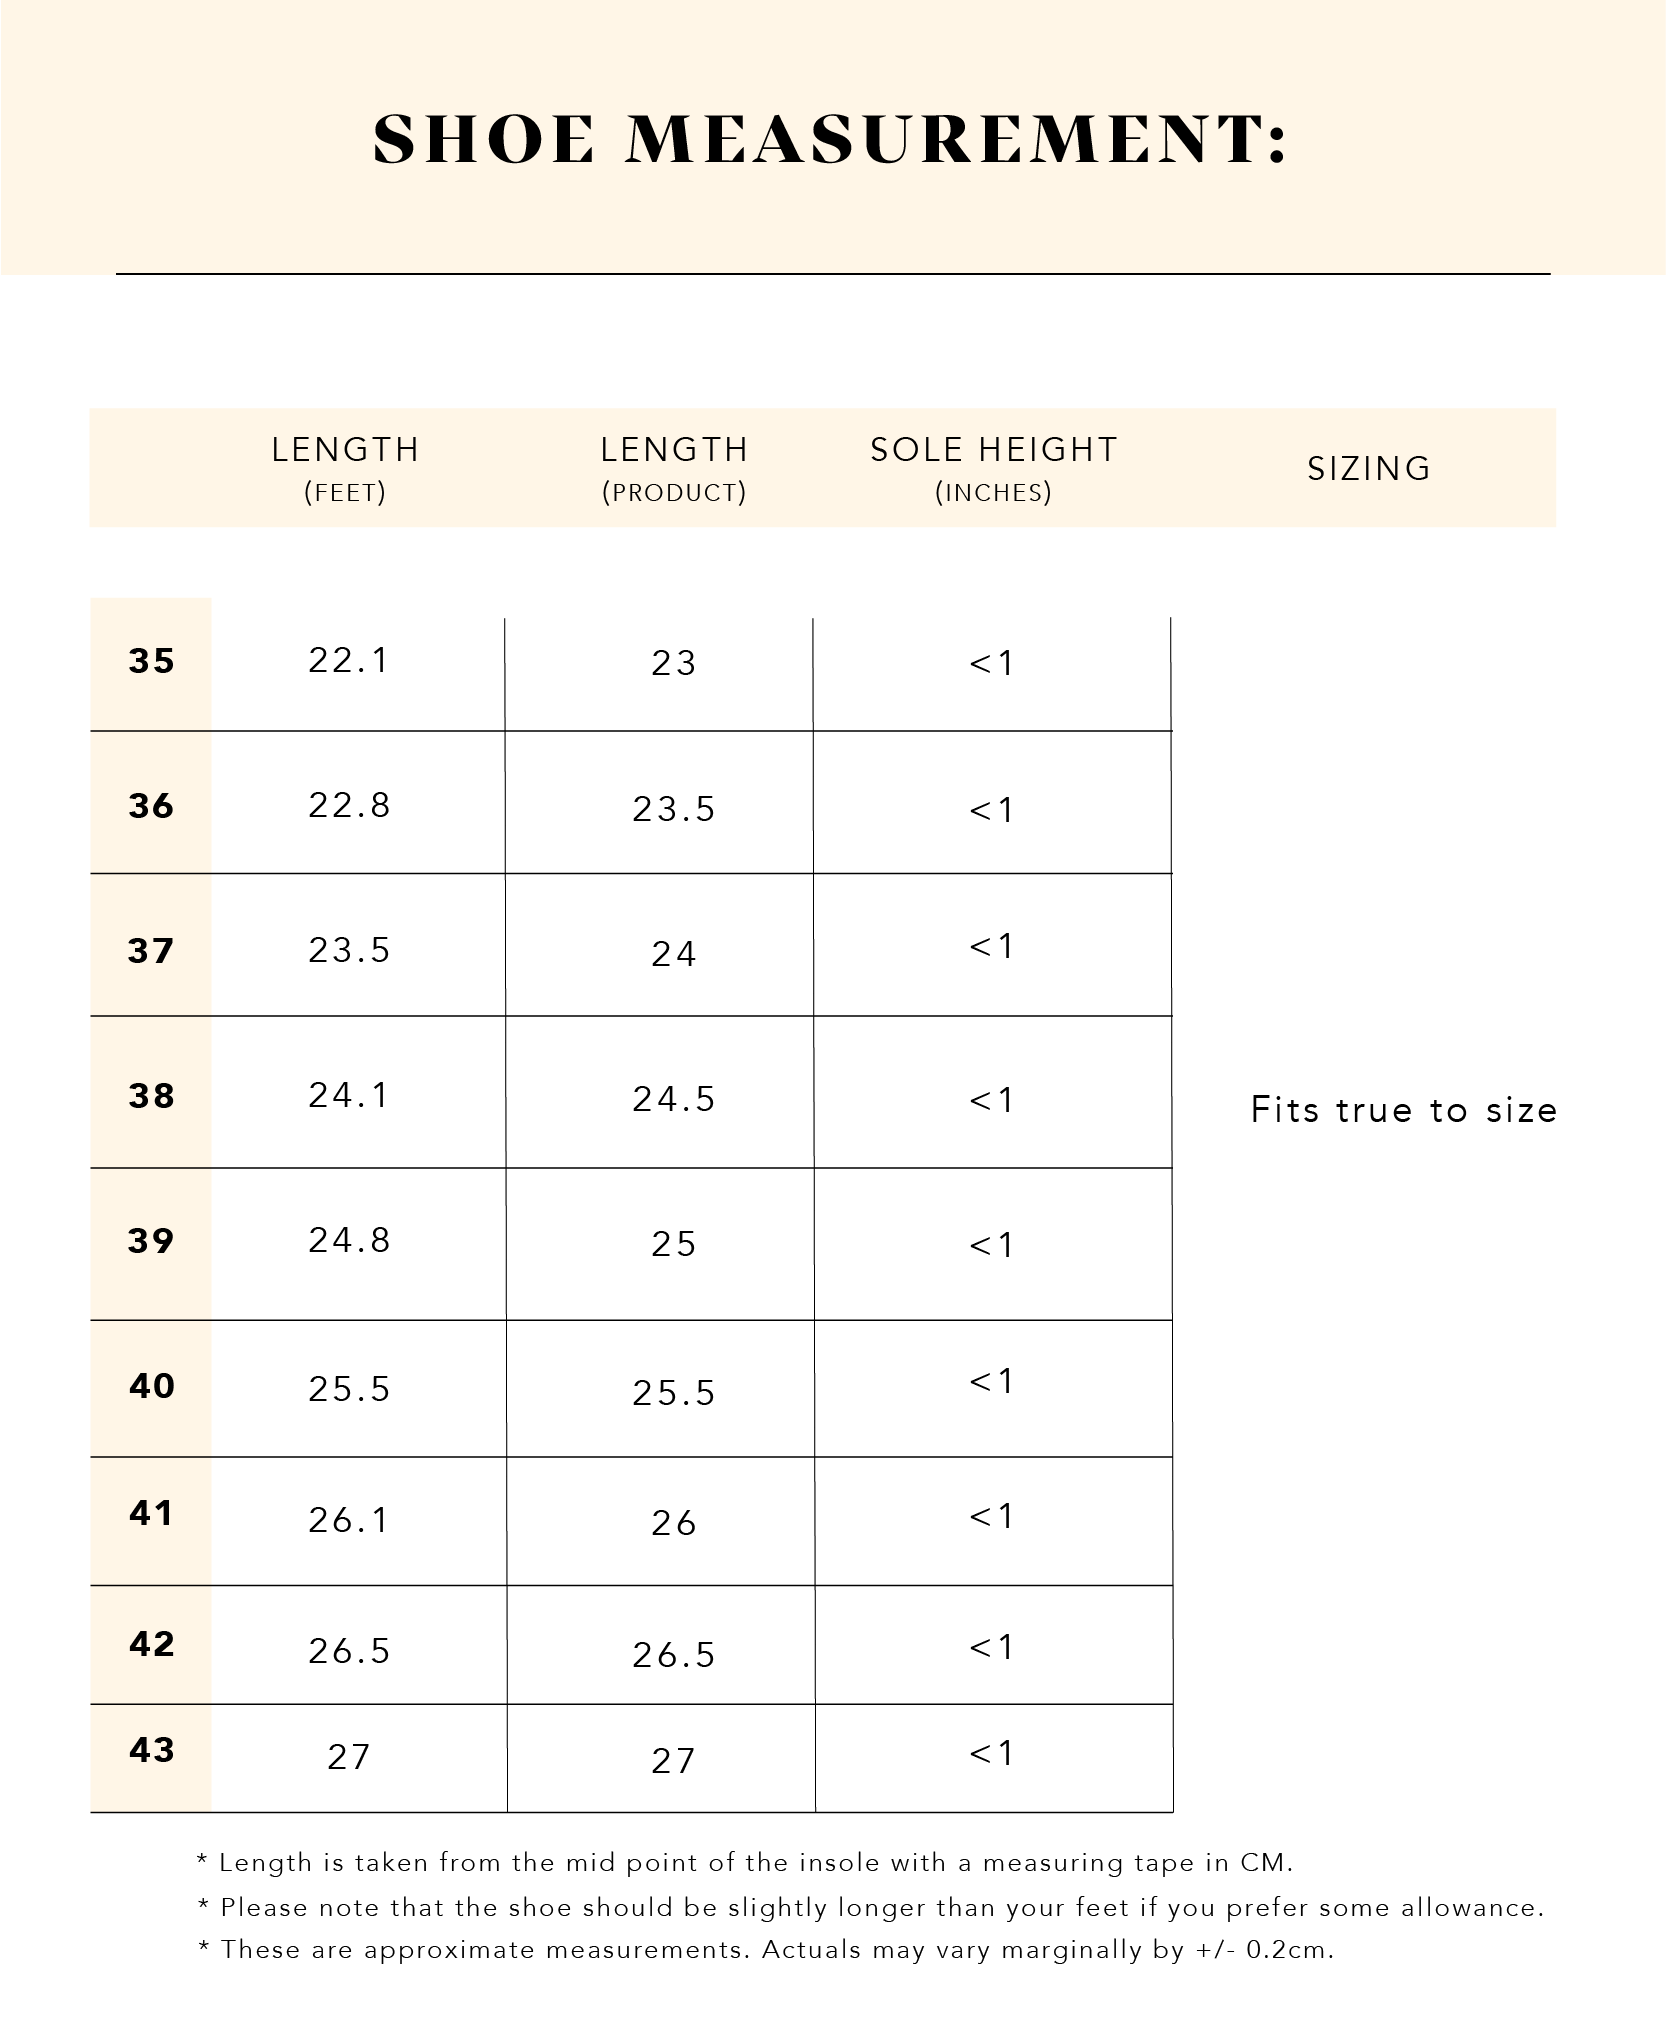
Task: Click the size 41 row label
Action: [151, 1513]
